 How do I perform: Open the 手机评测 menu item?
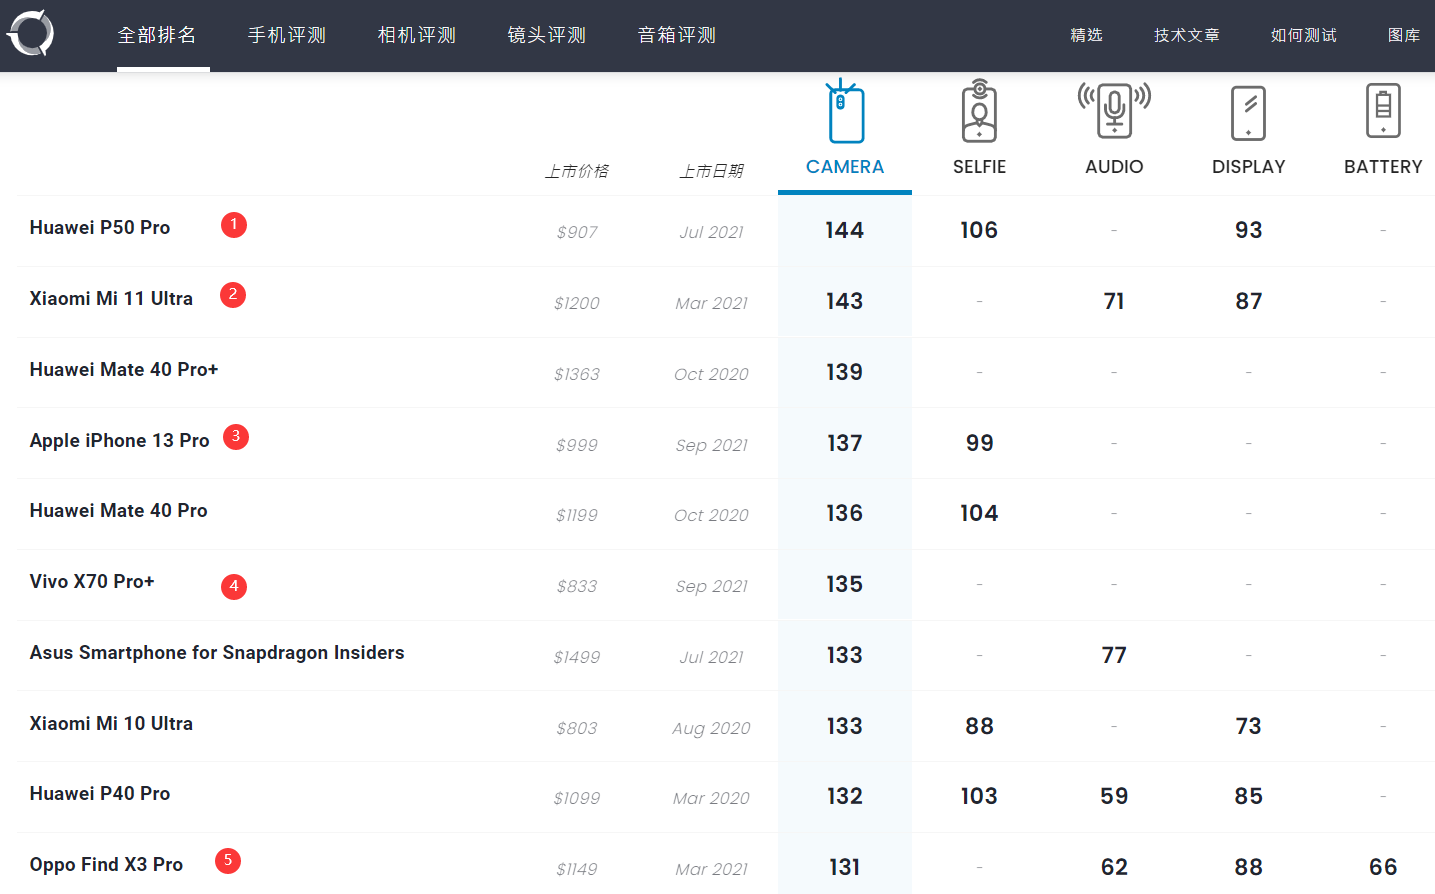coord(287,35)
